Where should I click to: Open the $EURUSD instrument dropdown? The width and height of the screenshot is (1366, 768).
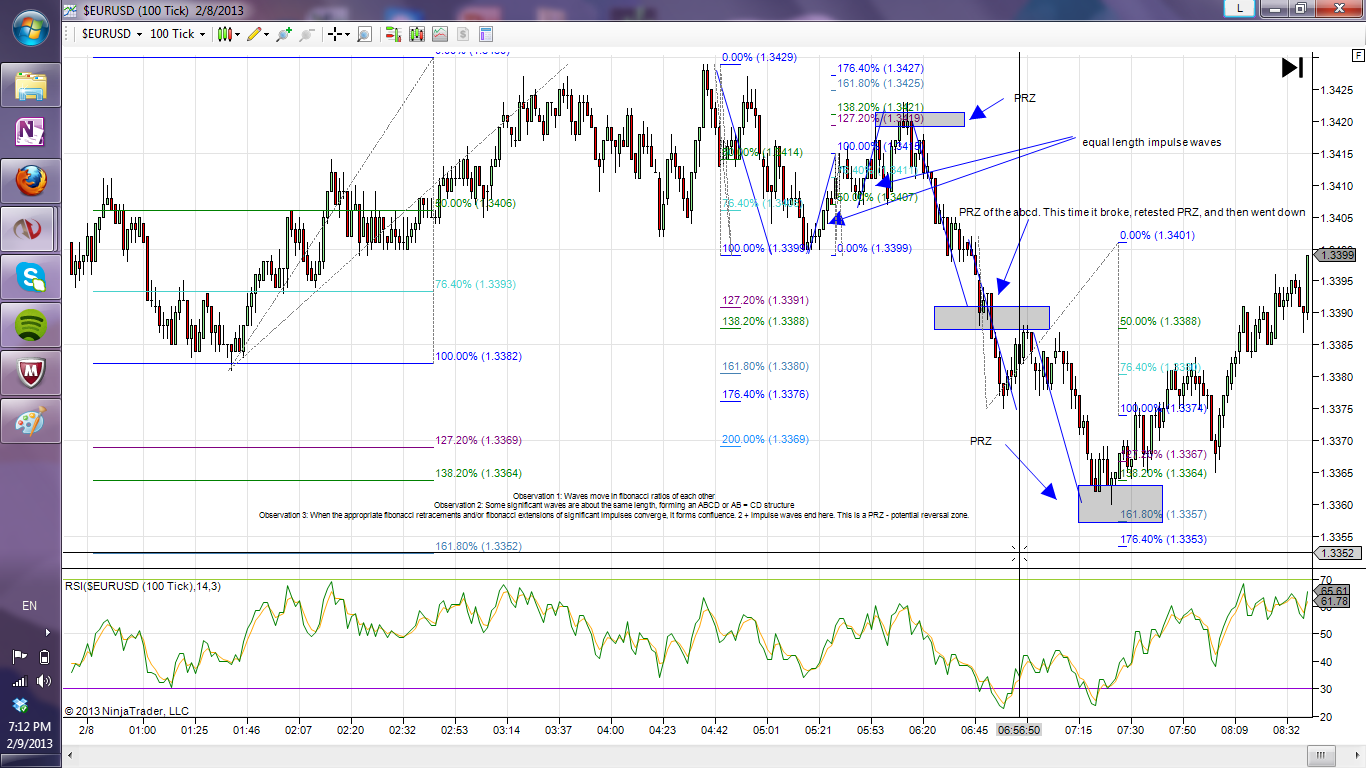pyautogui.click(x=111, y=34)
